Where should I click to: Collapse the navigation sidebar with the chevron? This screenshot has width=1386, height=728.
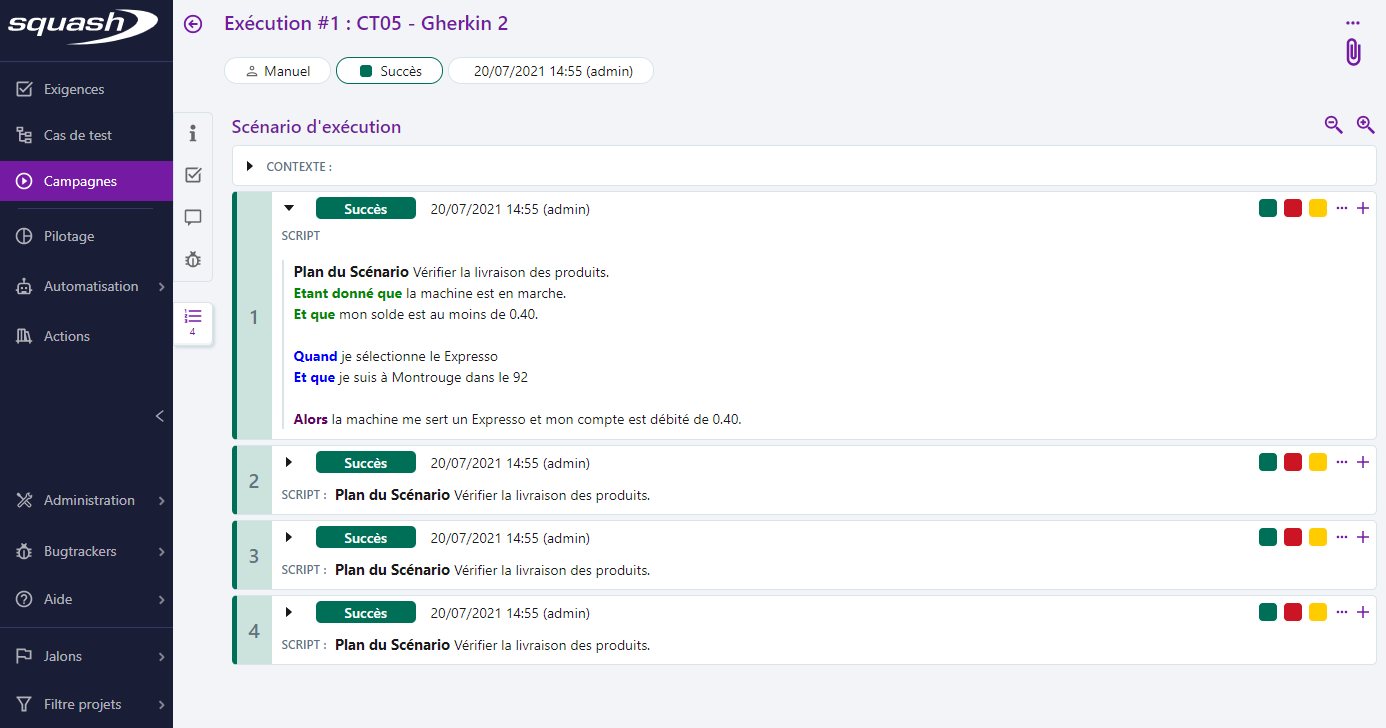pyautogui.click(x=159, y=416)
